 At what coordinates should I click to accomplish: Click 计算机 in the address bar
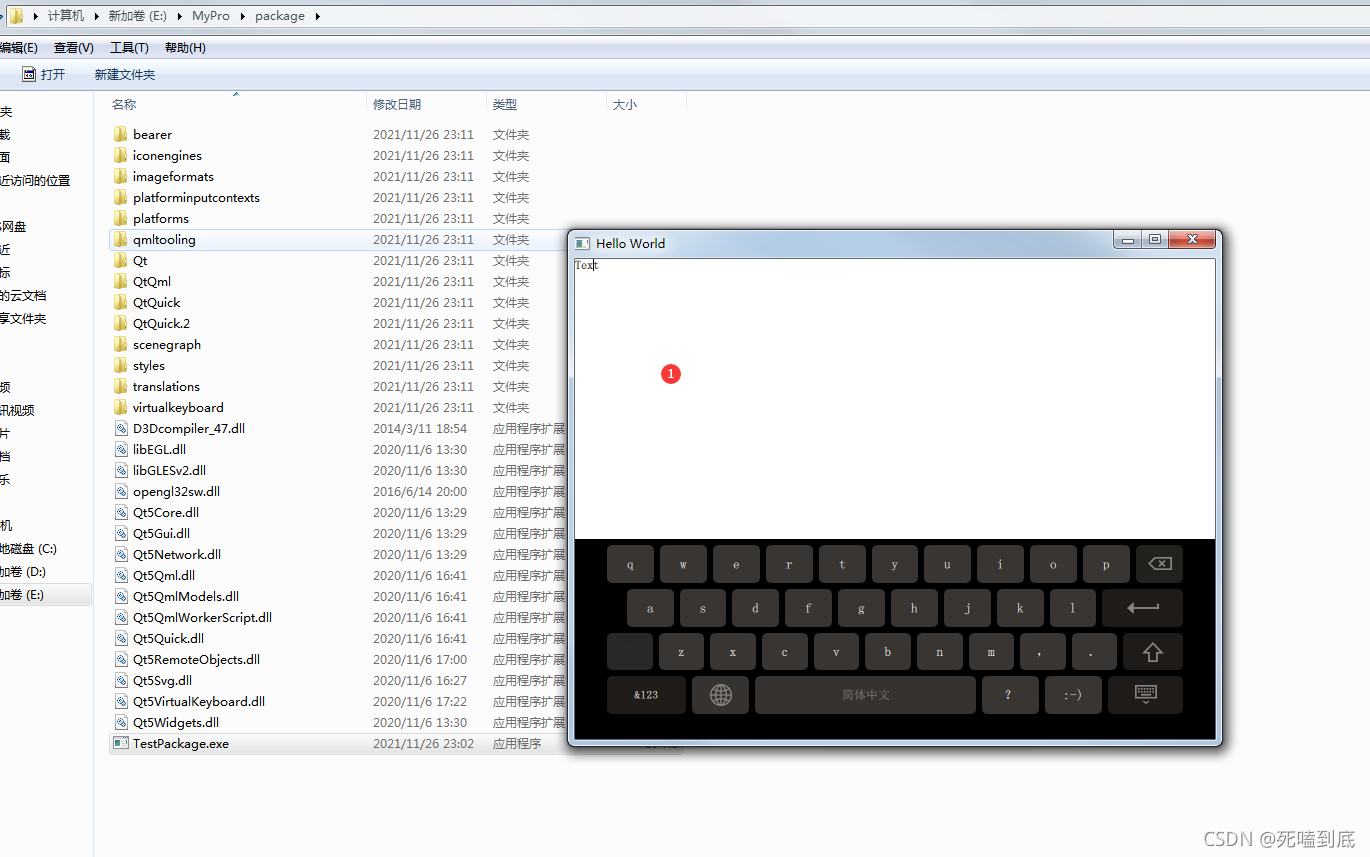click(x=66, y=16)
